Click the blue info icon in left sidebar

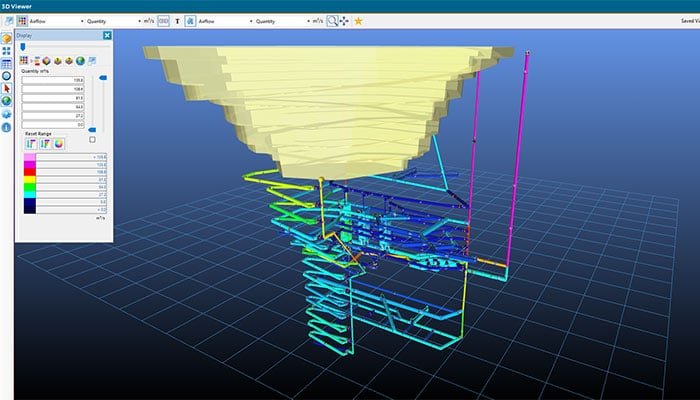(6, 127)
